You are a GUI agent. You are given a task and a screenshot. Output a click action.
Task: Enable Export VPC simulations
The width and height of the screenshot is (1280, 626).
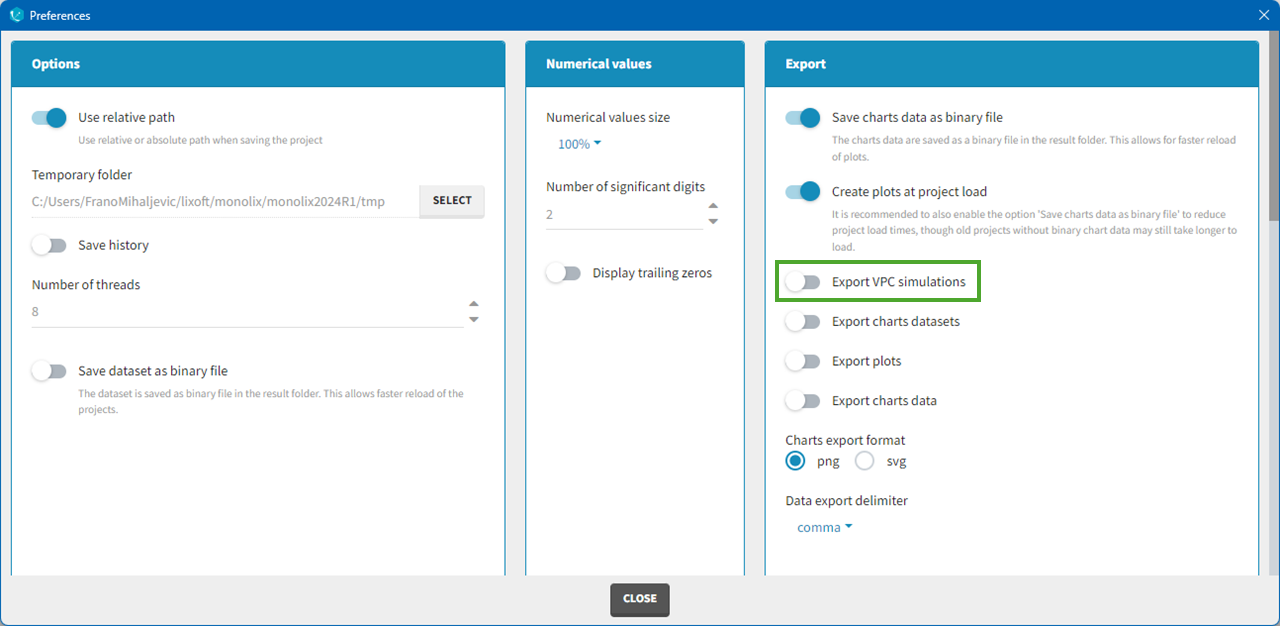(x=802, y=282)
